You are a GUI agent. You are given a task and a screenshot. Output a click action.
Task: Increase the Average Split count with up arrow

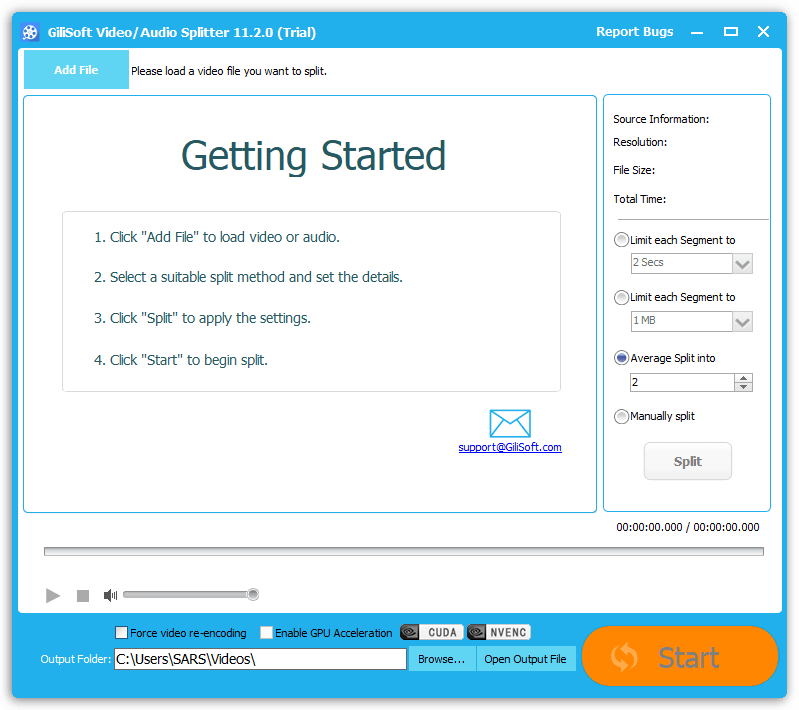pyautogui.click(x=743, y=378)
